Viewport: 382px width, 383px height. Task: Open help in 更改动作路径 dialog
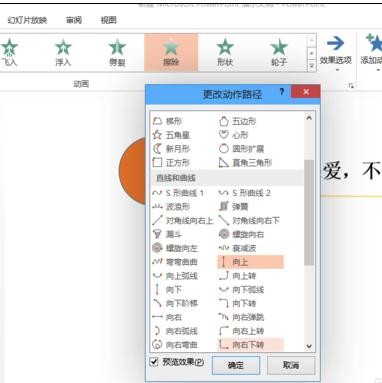pyautogui.click(x=282, y=92)
